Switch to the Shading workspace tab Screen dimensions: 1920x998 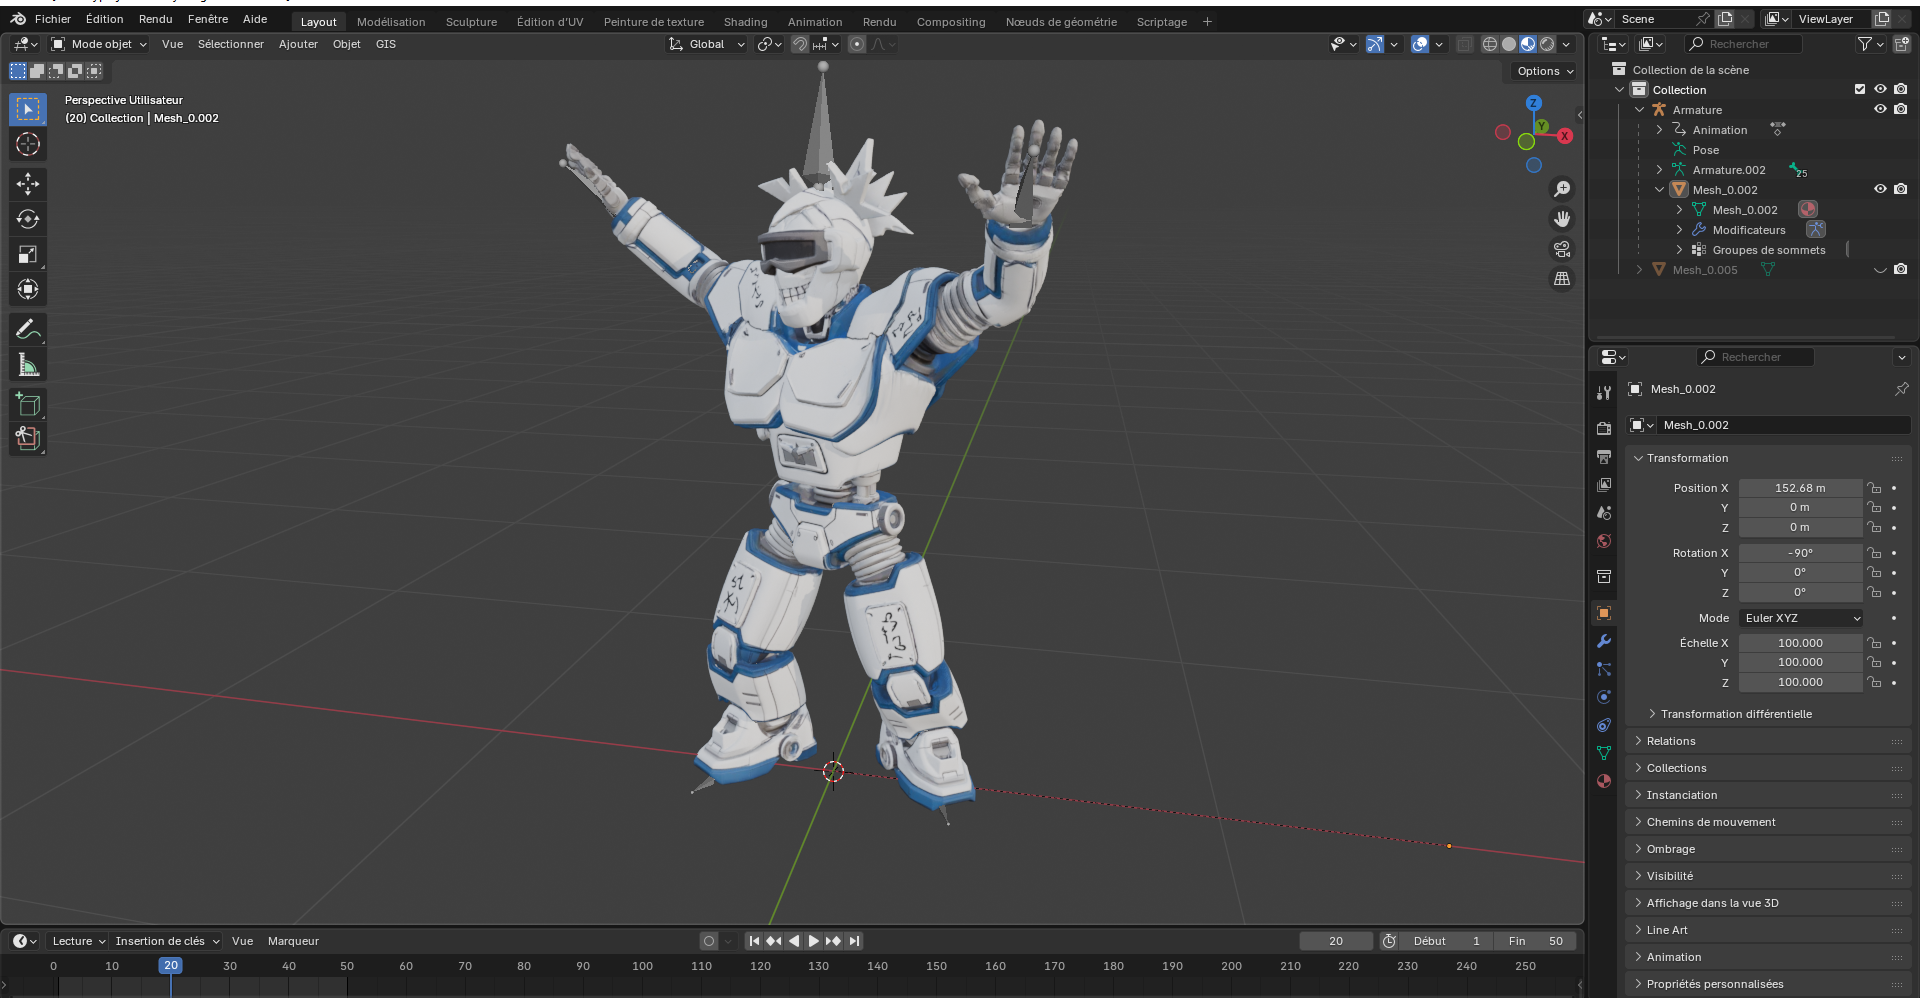pyautogui.click(x=745, y=22)
